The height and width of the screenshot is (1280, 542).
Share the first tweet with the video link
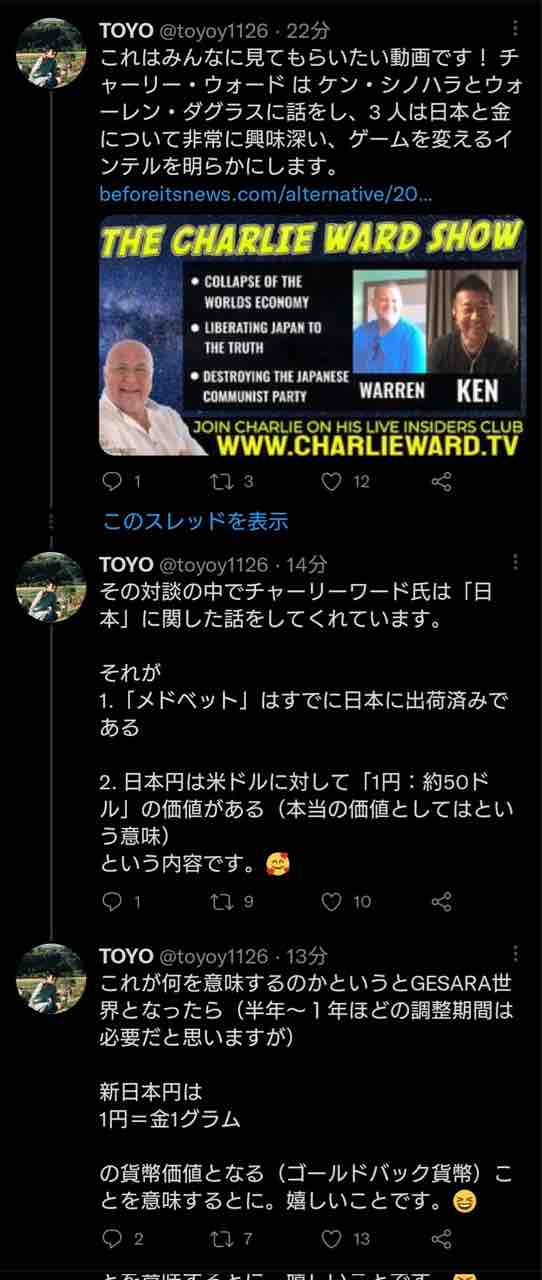[441, 482]
